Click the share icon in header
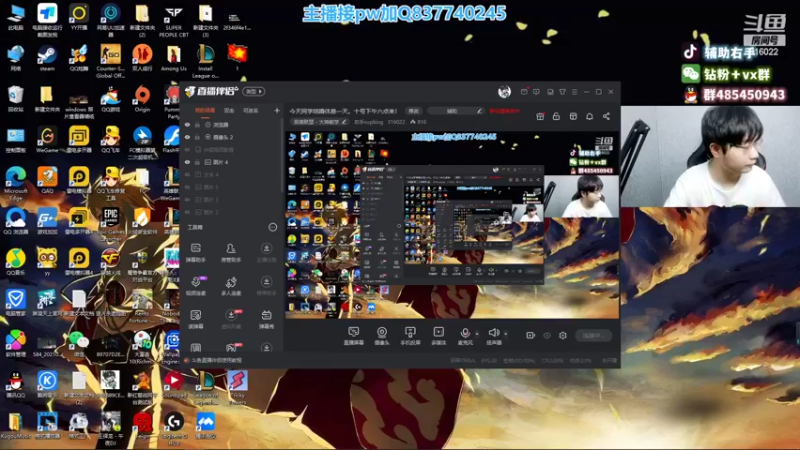 (606, 116)
